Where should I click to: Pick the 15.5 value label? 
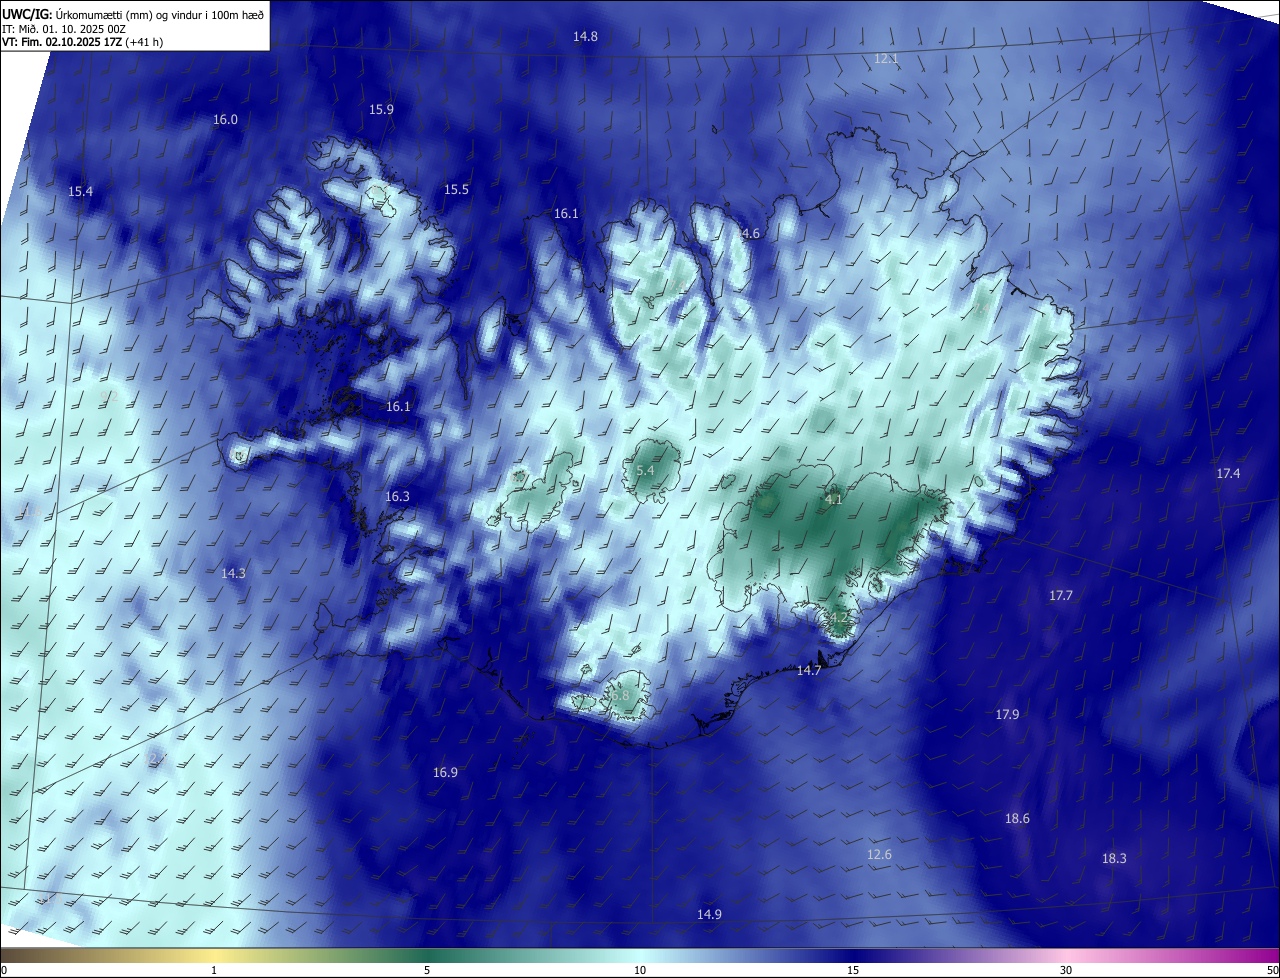pos(456,190)
